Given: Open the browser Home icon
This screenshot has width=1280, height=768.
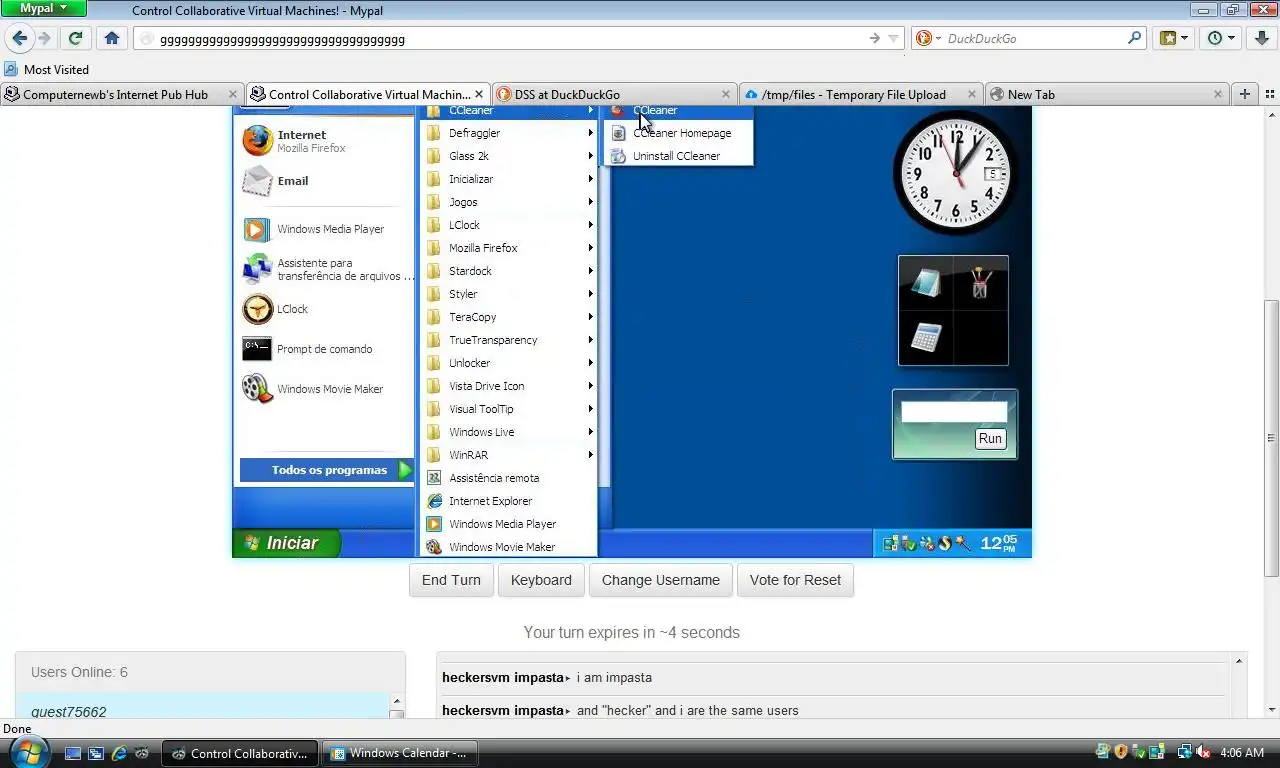Looking at the screenshot, I should [x=112, y=38].
